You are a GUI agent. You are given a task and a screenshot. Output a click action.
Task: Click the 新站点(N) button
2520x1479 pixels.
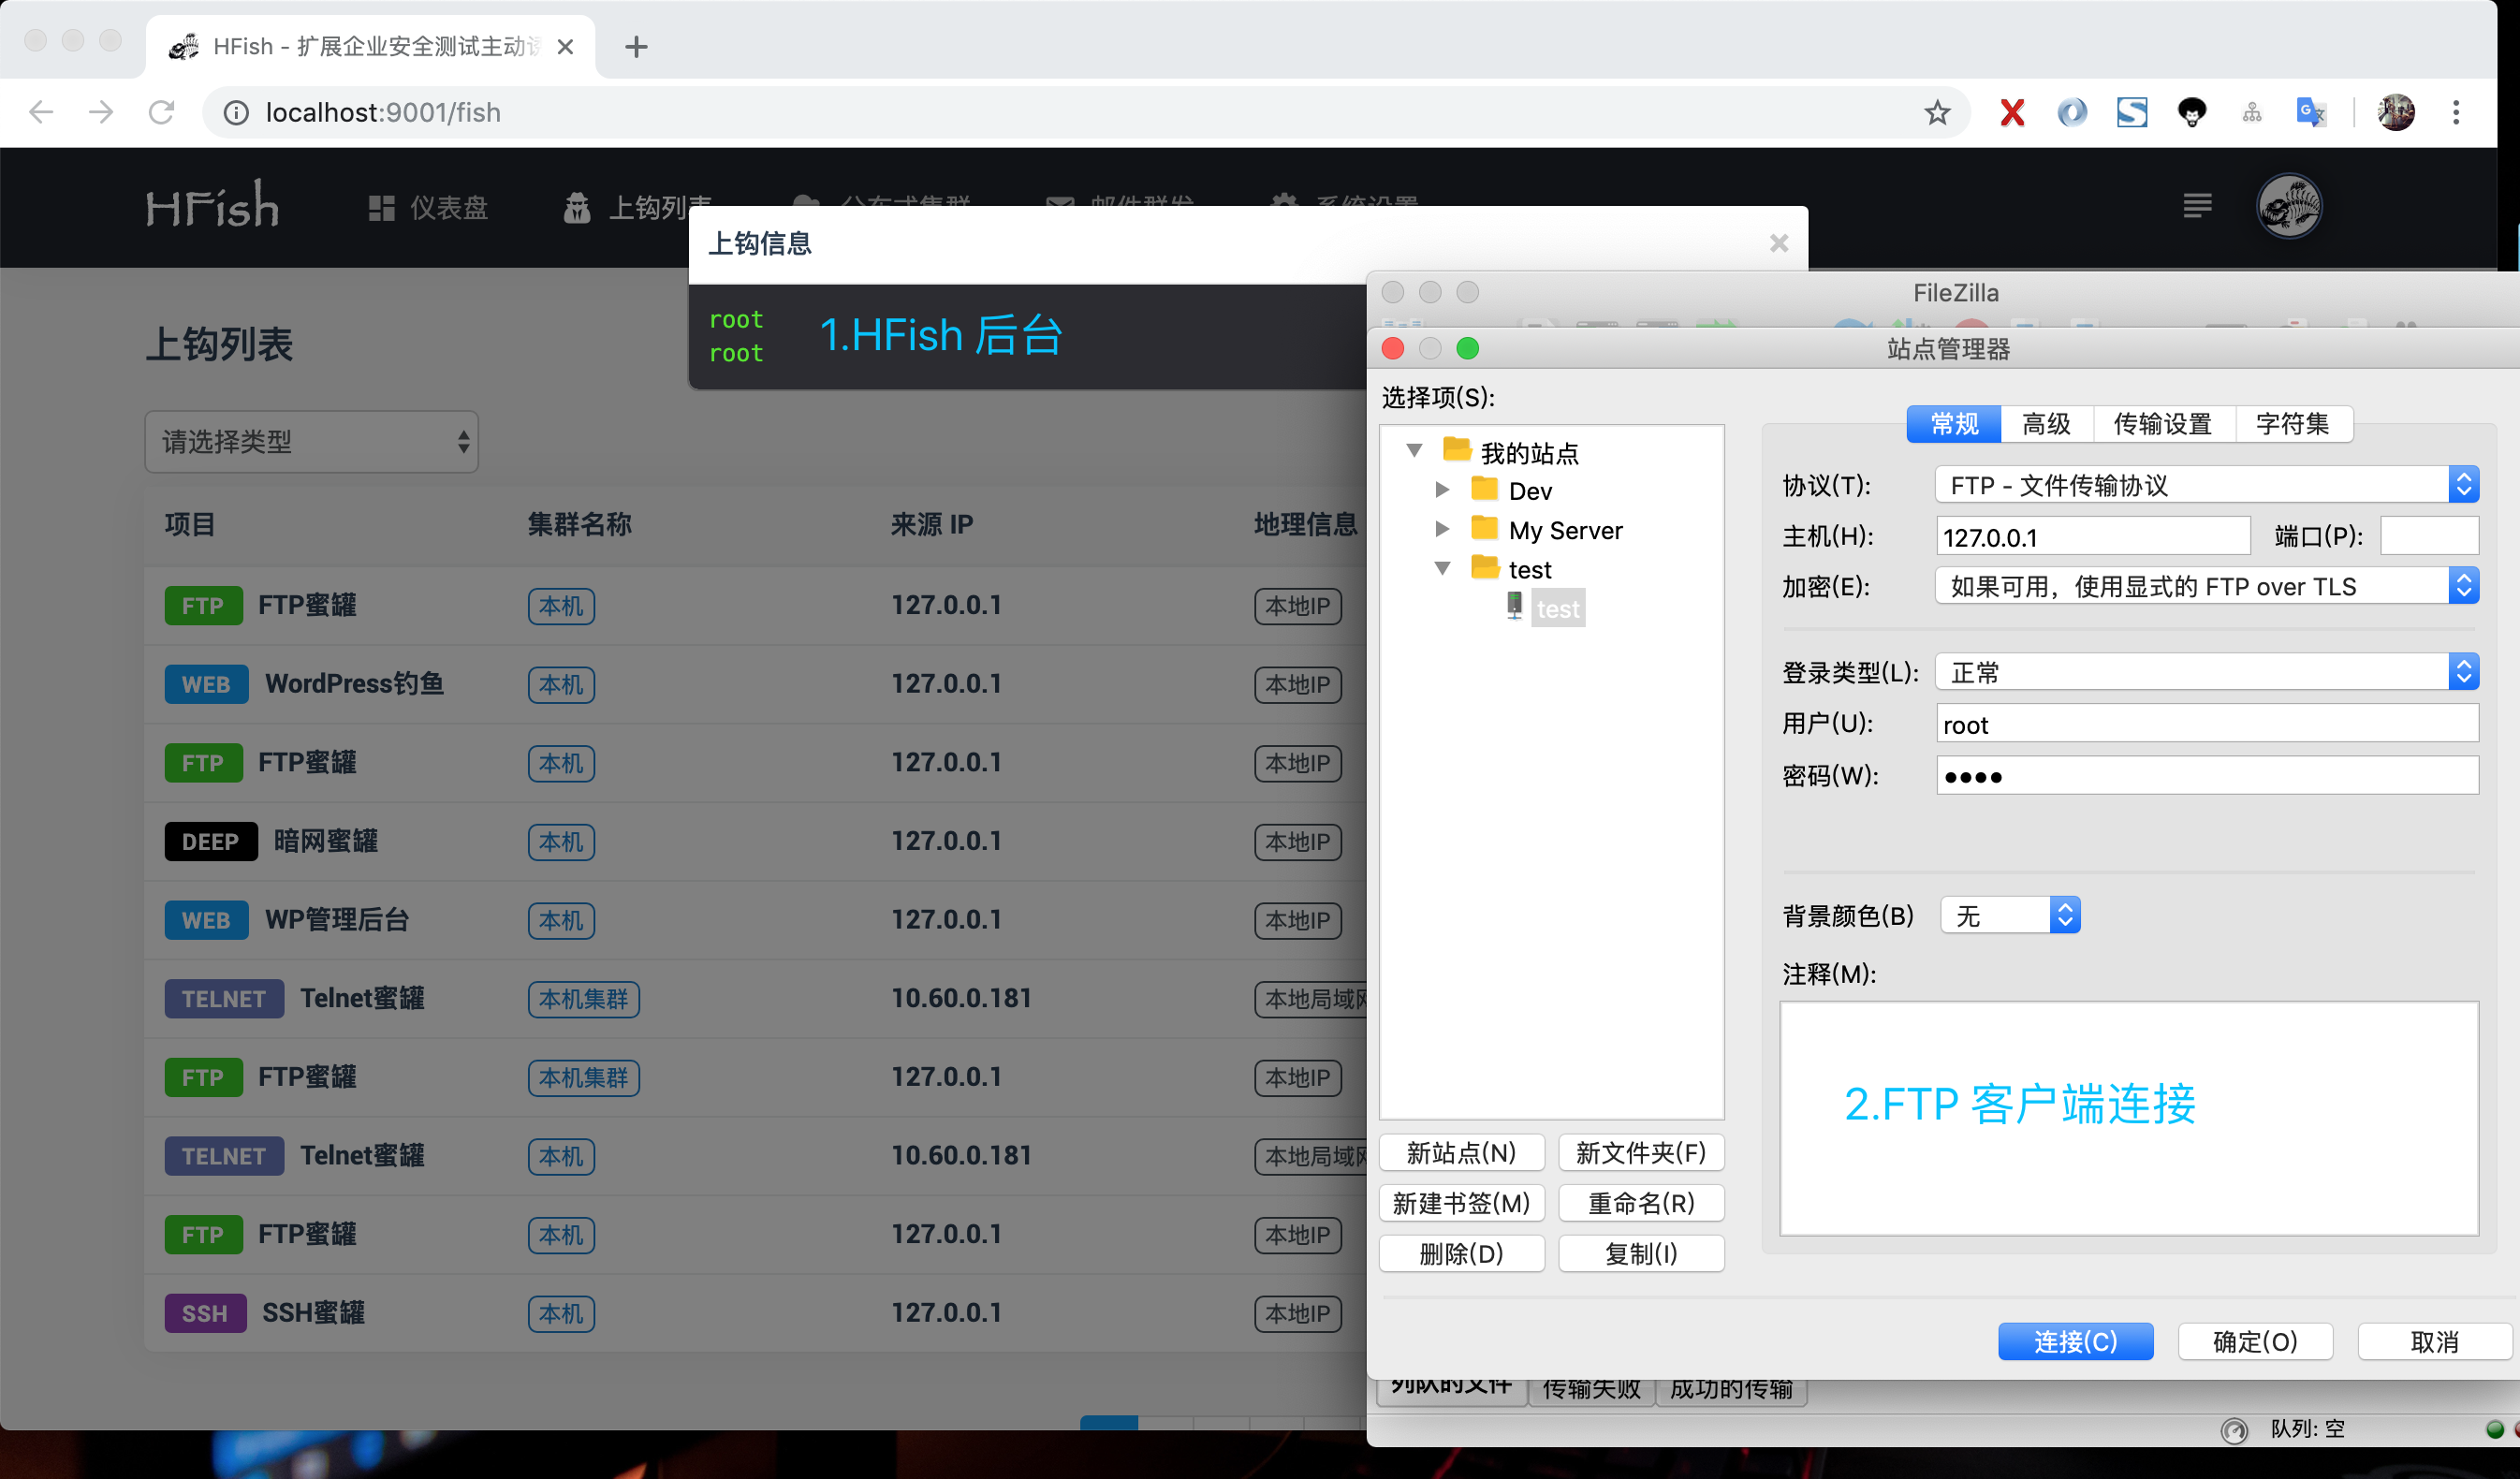click(x=1461, y=1153)
